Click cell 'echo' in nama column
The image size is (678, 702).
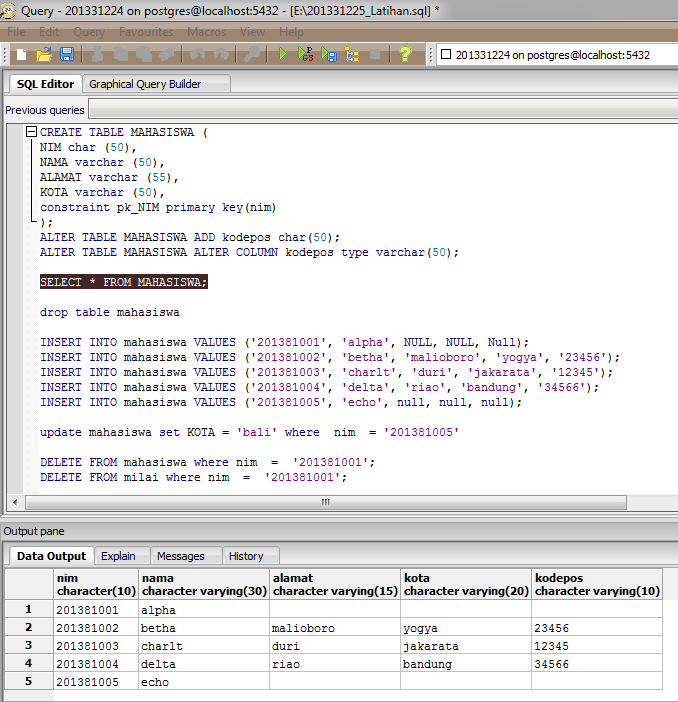click(x=204, y=681)
